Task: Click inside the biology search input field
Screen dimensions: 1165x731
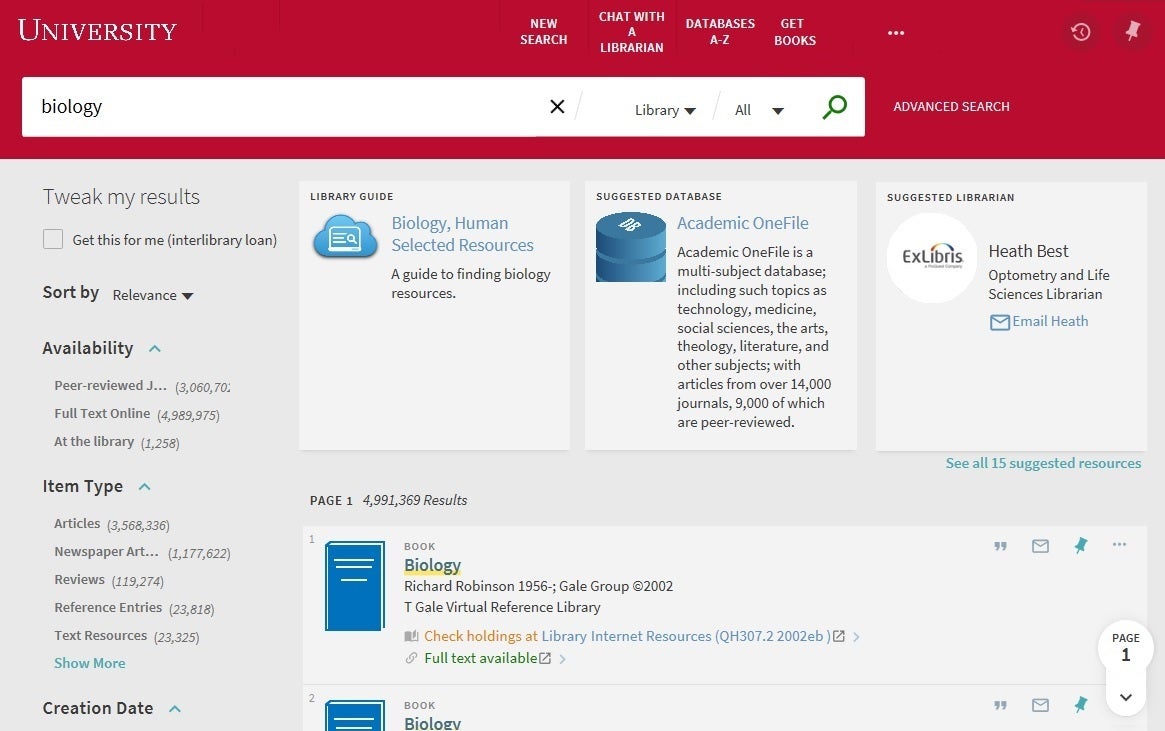Action: pos(280,107)
